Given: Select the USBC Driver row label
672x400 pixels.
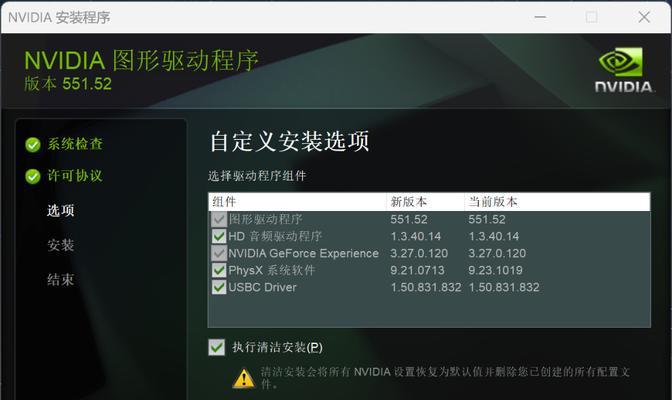Looking at the screenshot, I should pos(262,287).
